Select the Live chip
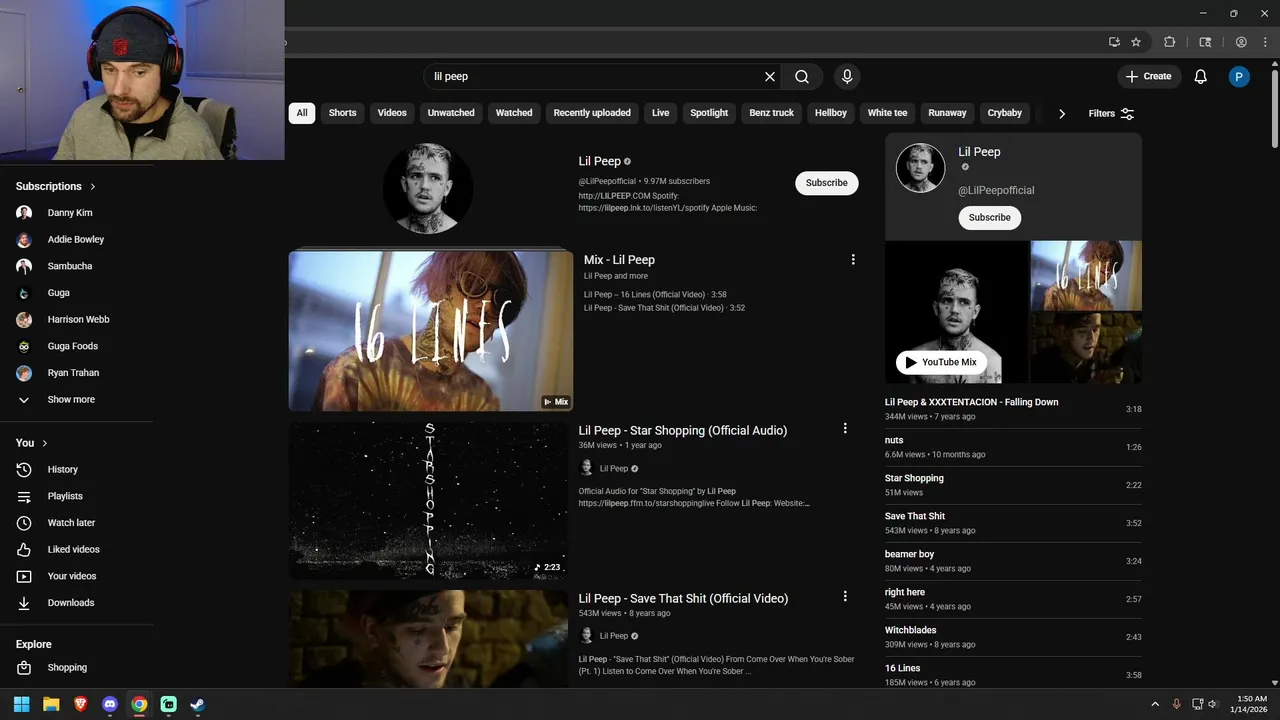This screenshot has width=1280, height=720. [x=661, y=113]
